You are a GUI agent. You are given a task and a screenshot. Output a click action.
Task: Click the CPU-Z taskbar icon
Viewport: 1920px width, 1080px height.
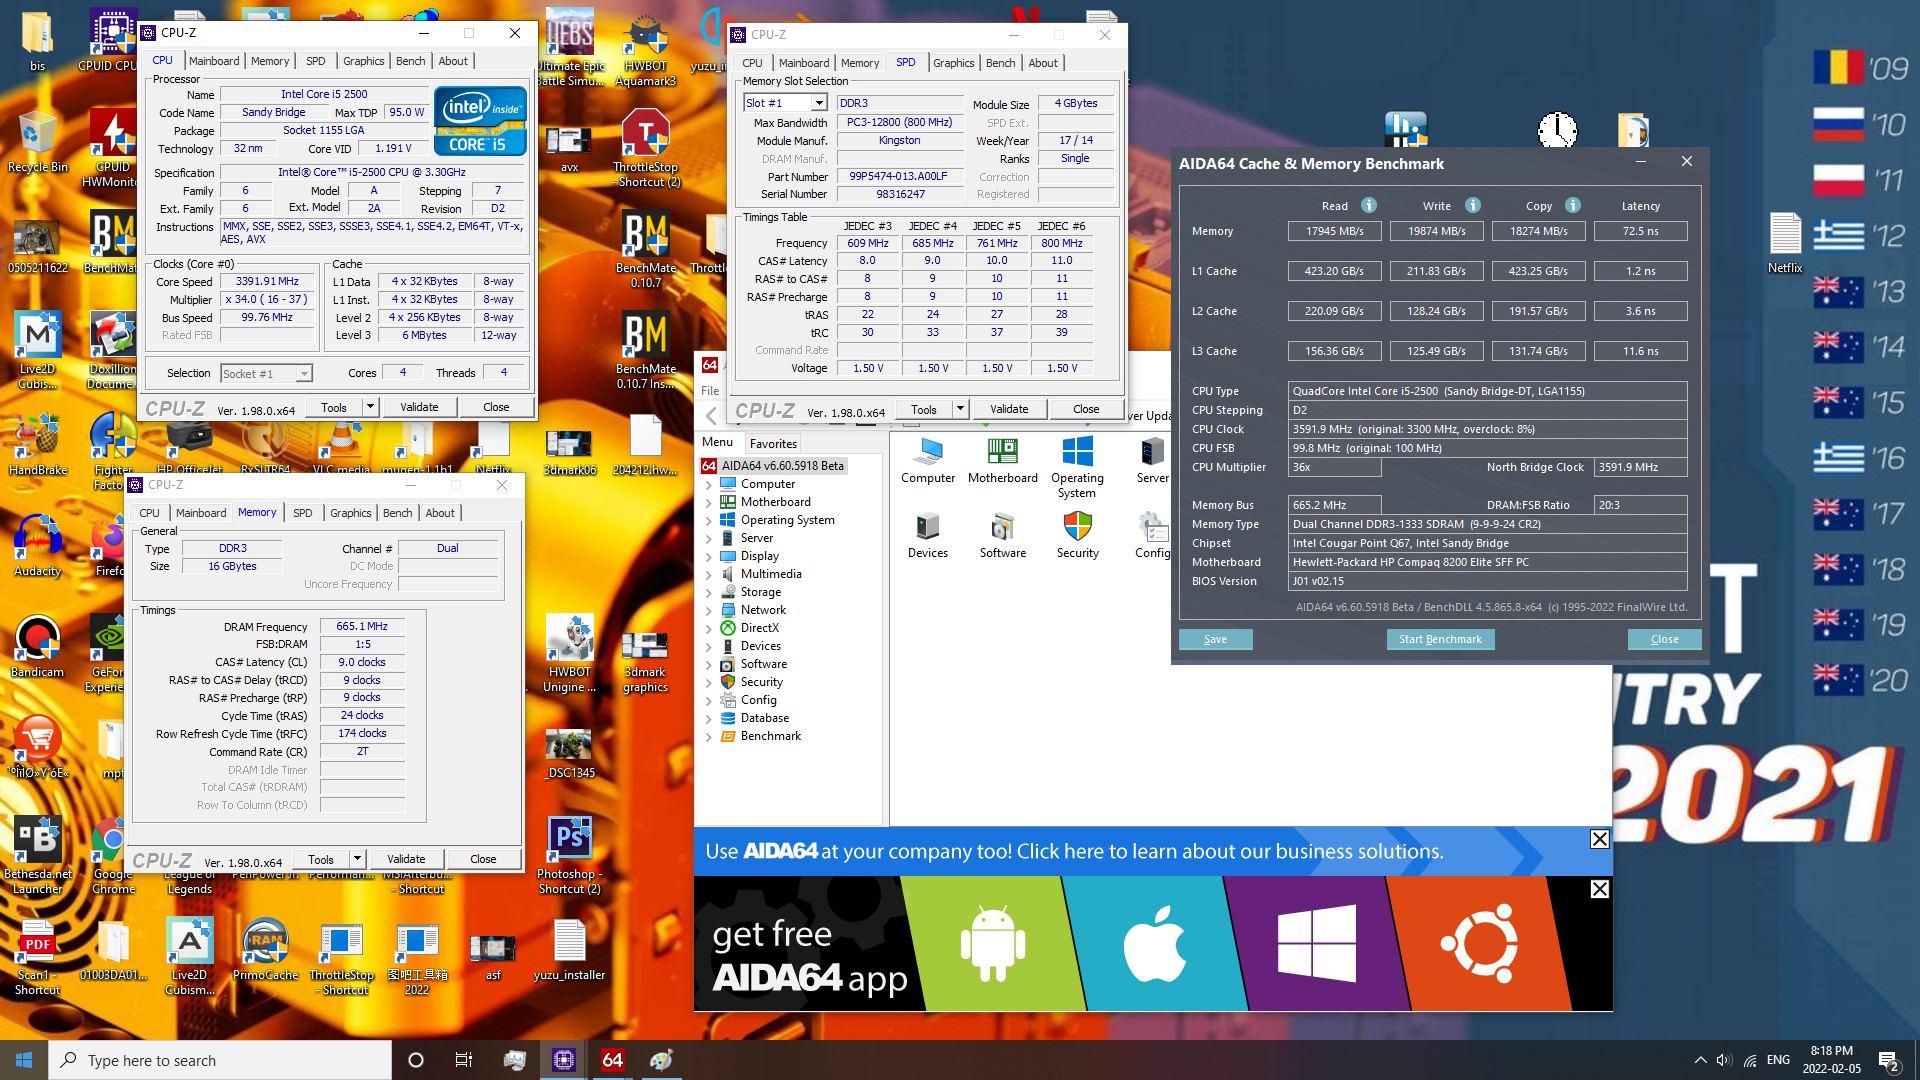tap(563, 1060)
